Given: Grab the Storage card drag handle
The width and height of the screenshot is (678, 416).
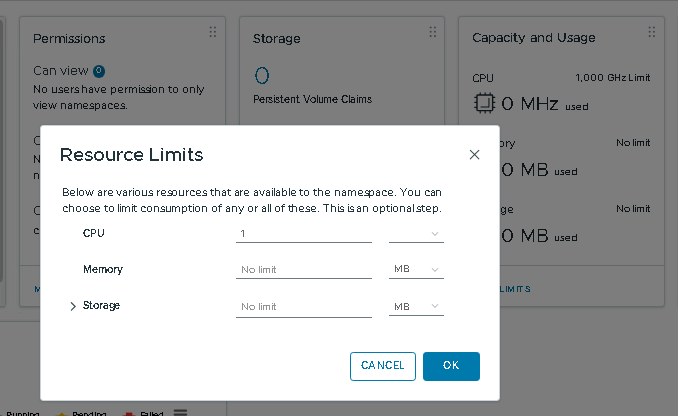Looking at the screenshot, I should coord(432,32).
